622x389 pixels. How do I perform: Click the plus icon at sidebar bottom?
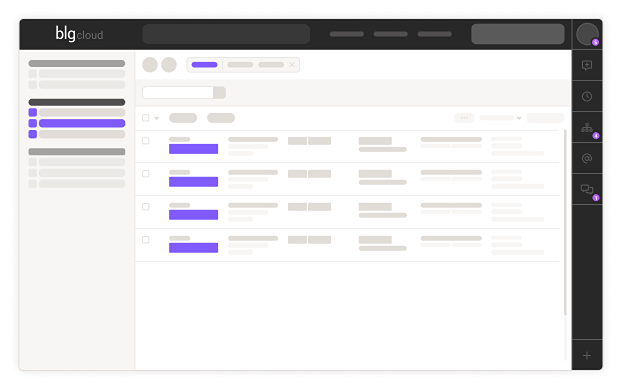click(x=587, y=355)
